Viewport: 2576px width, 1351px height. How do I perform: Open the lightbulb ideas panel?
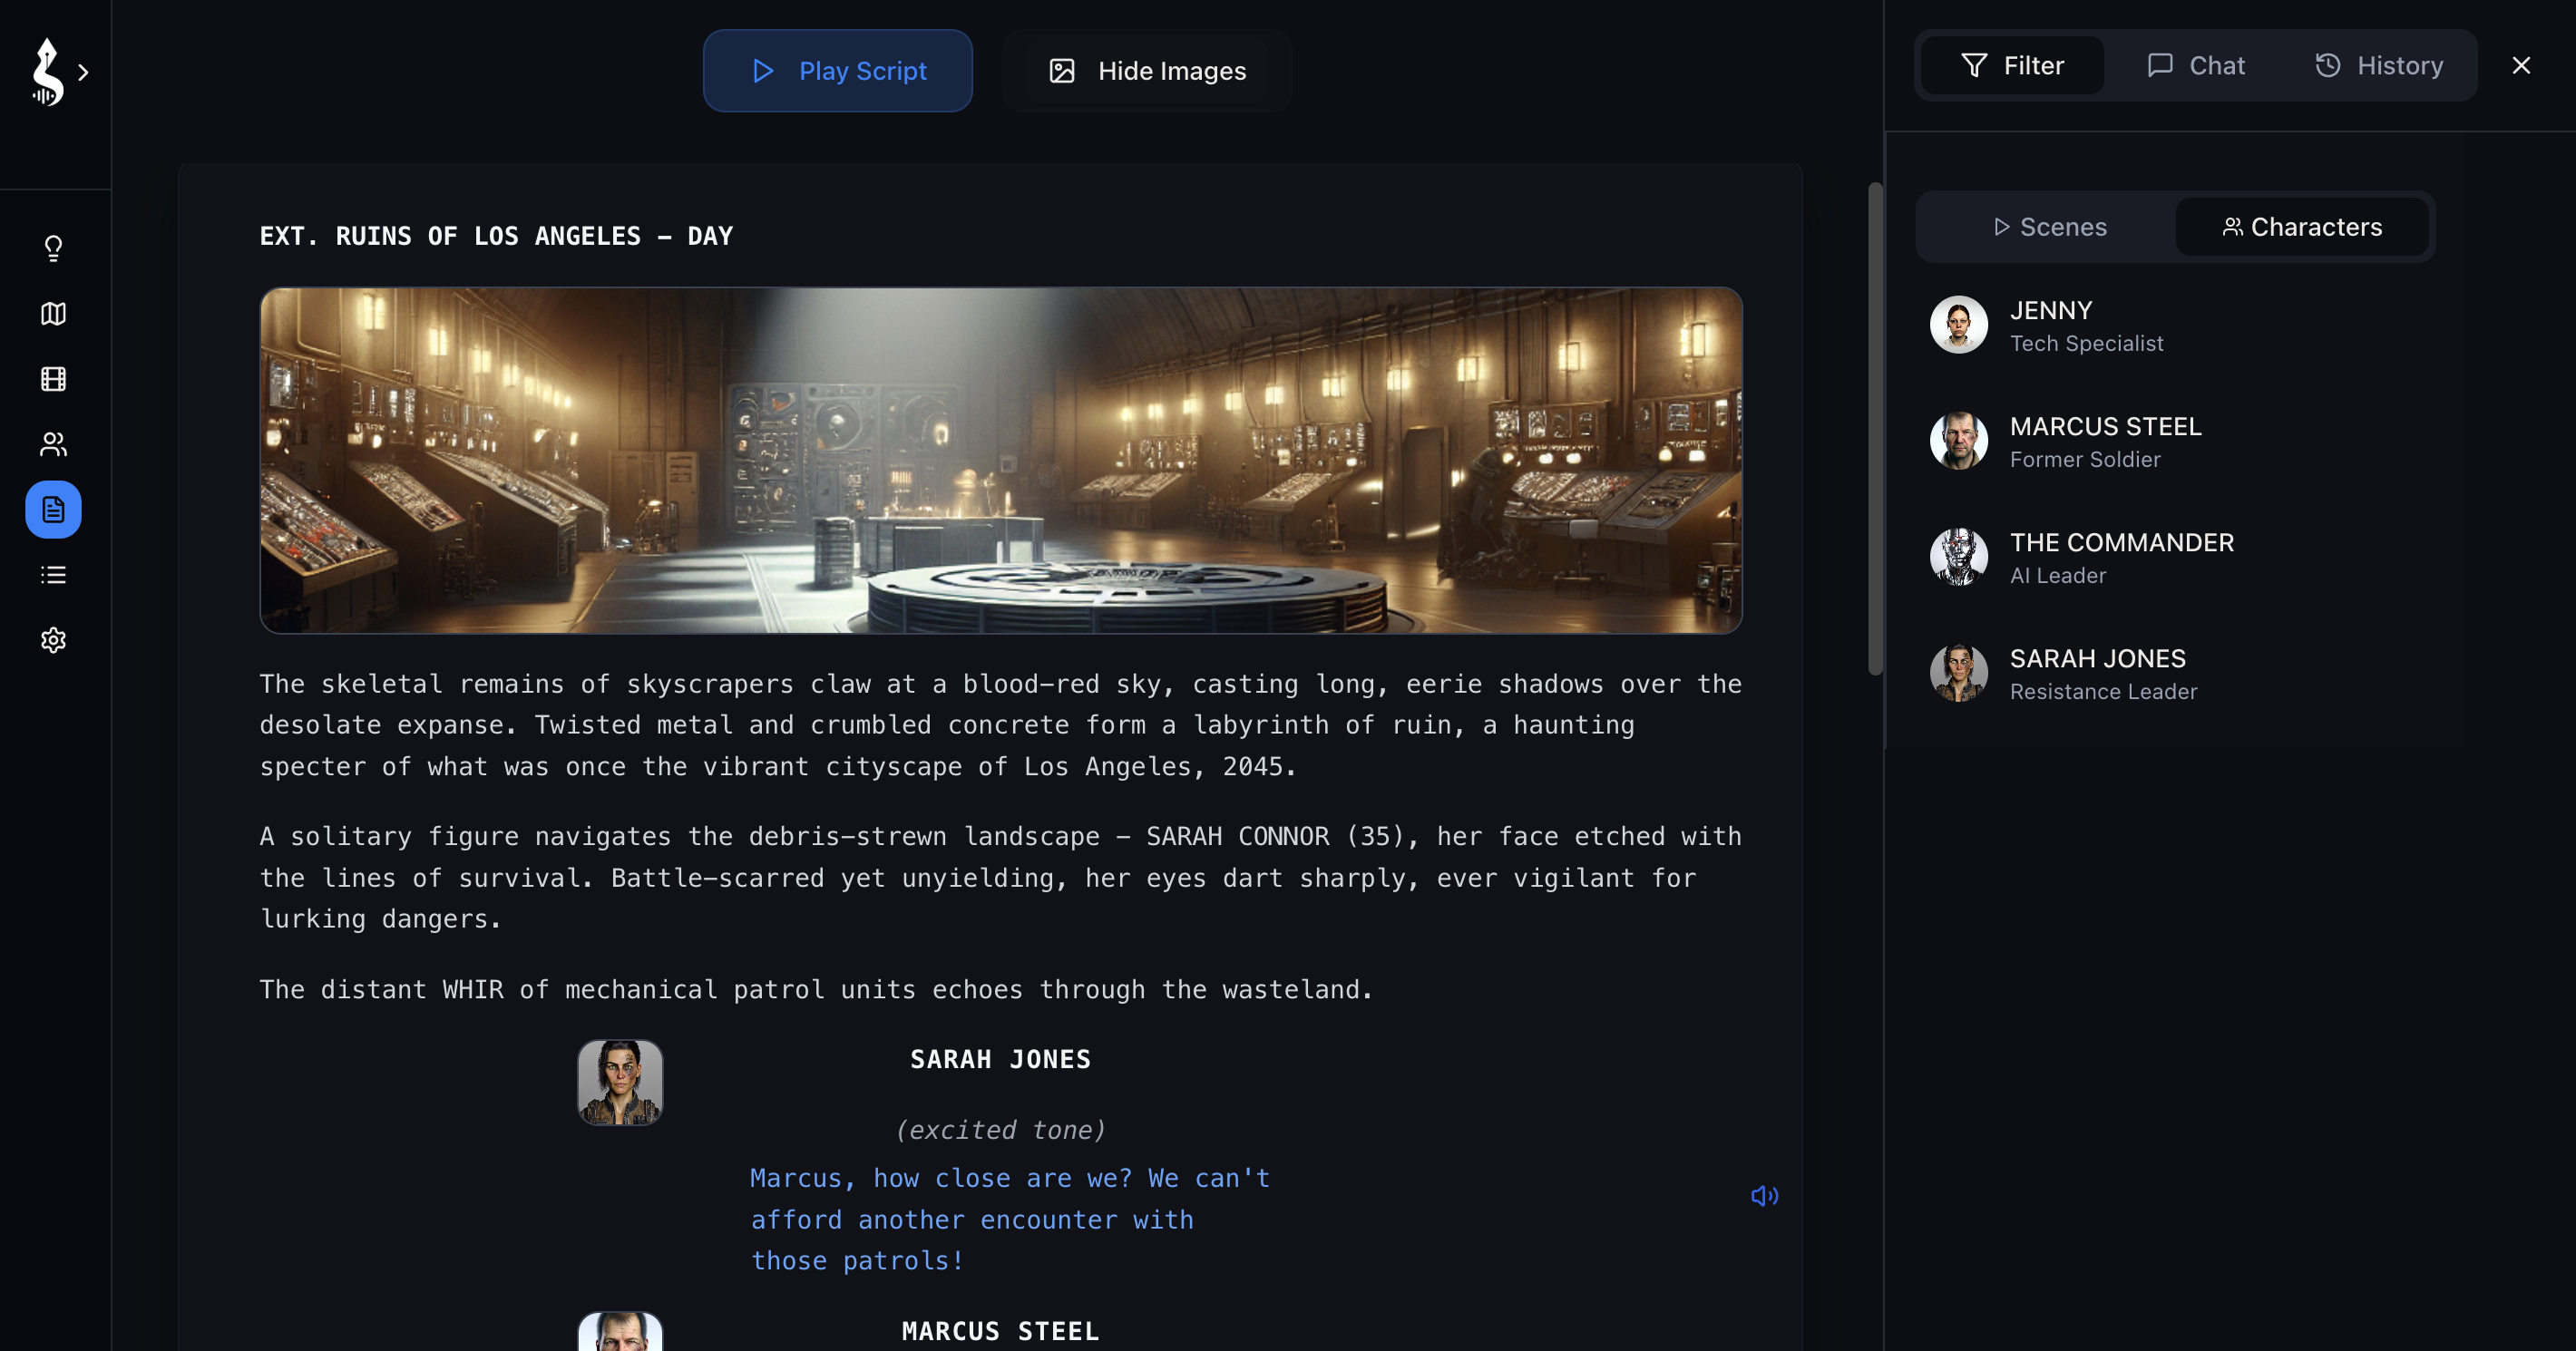[52, 248]
